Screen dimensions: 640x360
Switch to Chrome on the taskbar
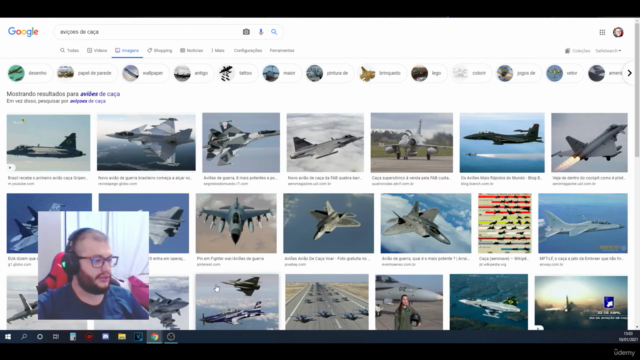click(154, 337)
